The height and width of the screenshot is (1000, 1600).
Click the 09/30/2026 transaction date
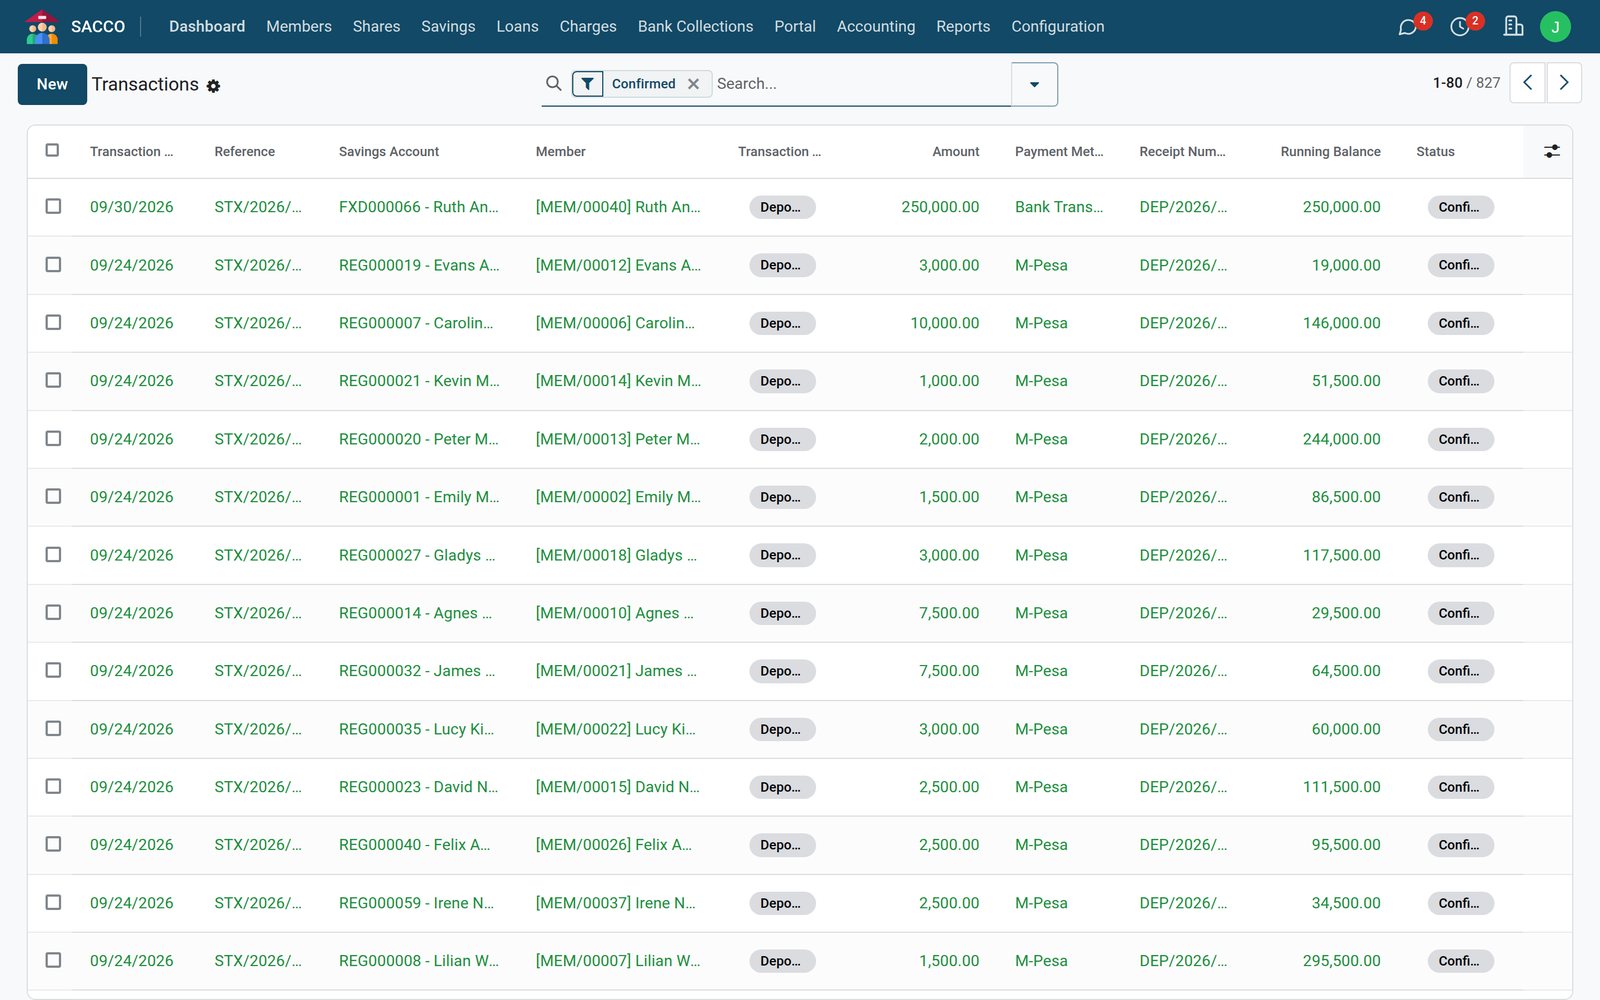coord(131,207)
